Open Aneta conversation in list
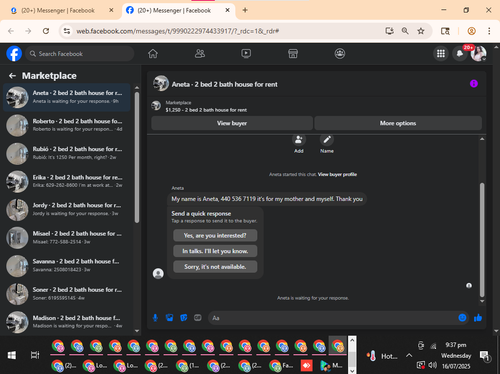Screen dimensions: 500x374 pos(67,97)
